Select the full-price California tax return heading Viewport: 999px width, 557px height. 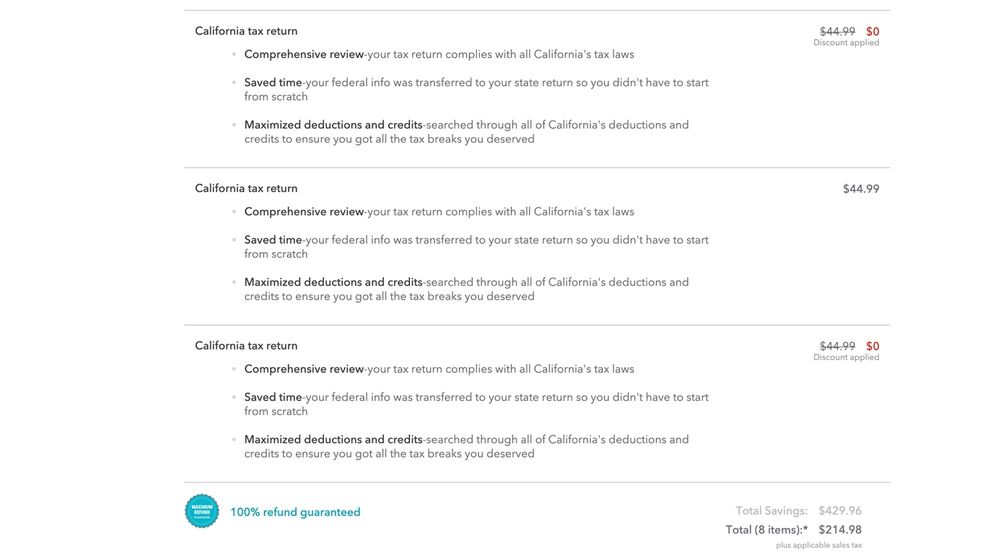coord(246,188)
